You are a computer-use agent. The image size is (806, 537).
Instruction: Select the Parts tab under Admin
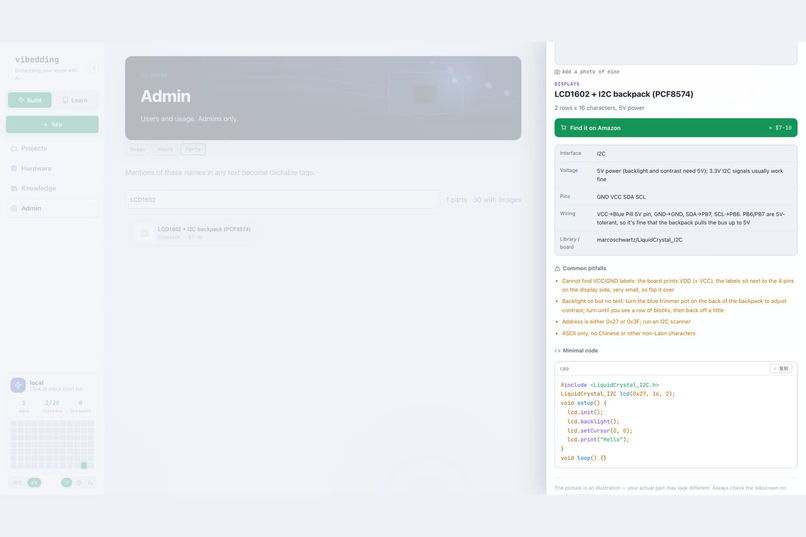193,150
